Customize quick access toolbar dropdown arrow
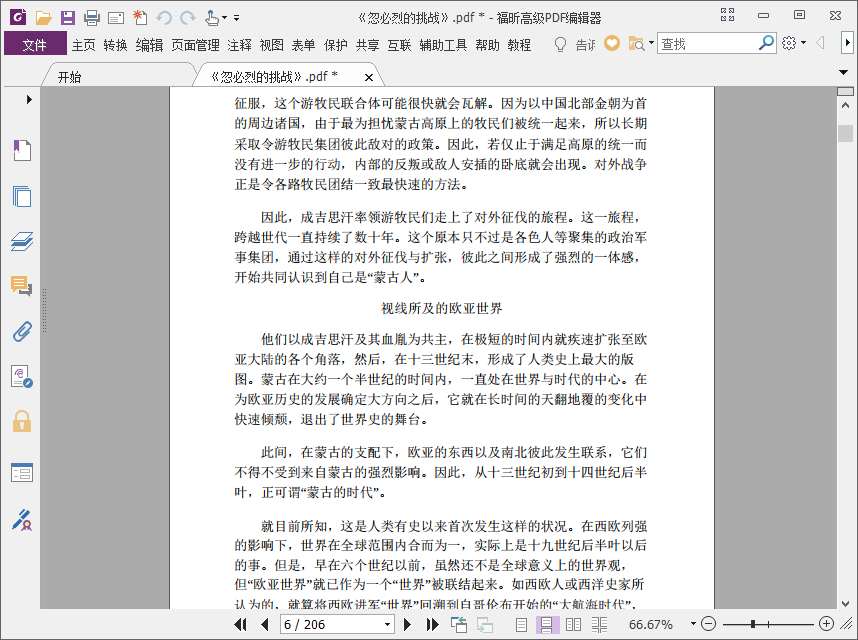Image resolution: width=858 pixels, height=640 pixels. (x=236, y=18)
